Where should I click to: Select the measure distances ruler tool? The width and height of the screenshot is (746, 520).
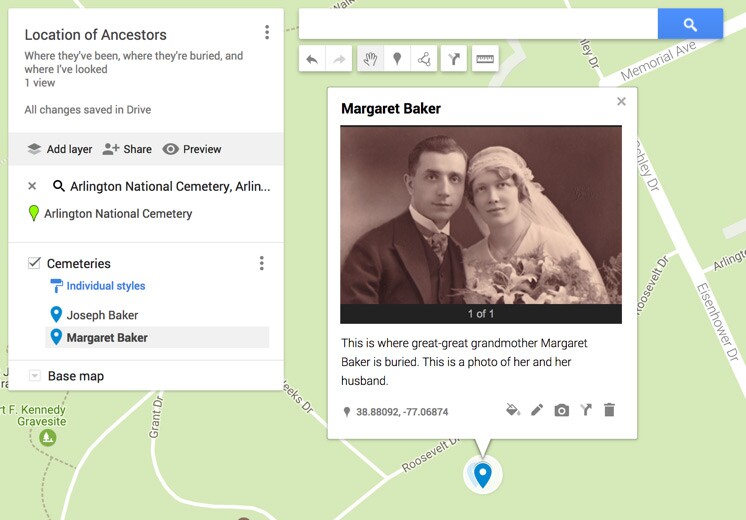coord(485,59)
